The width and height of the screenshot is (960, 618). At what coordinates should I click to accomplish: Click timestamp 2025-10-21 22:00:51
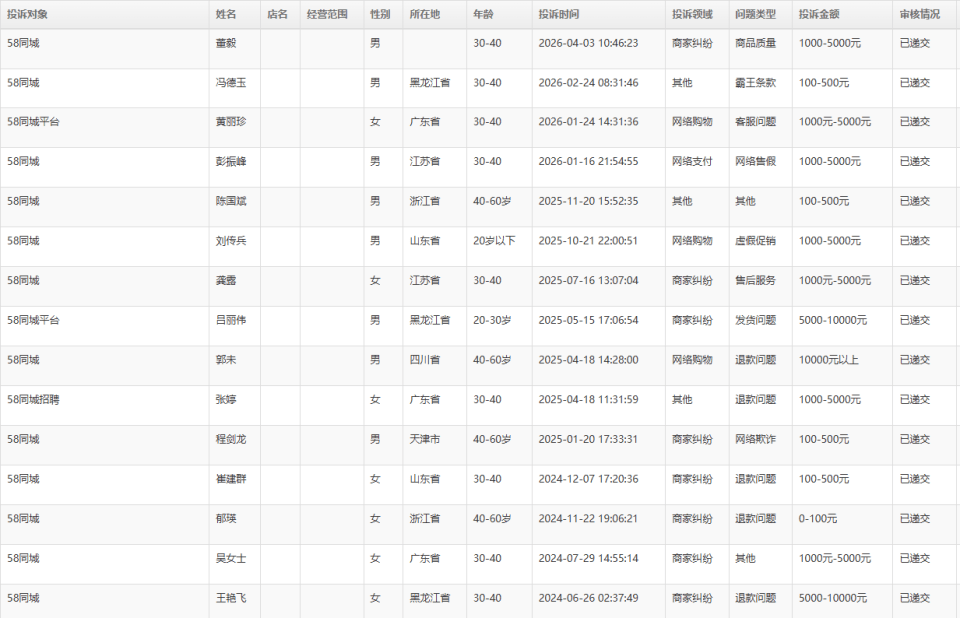pyautogui.click(x=588, y=241)
